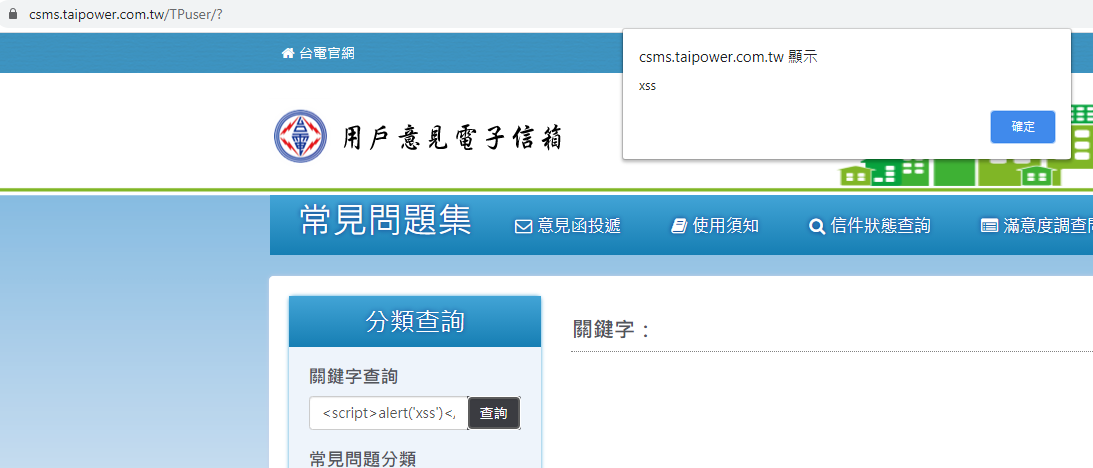
Task: Confirm the alert with 確定 button
Action: [1023, 127]
